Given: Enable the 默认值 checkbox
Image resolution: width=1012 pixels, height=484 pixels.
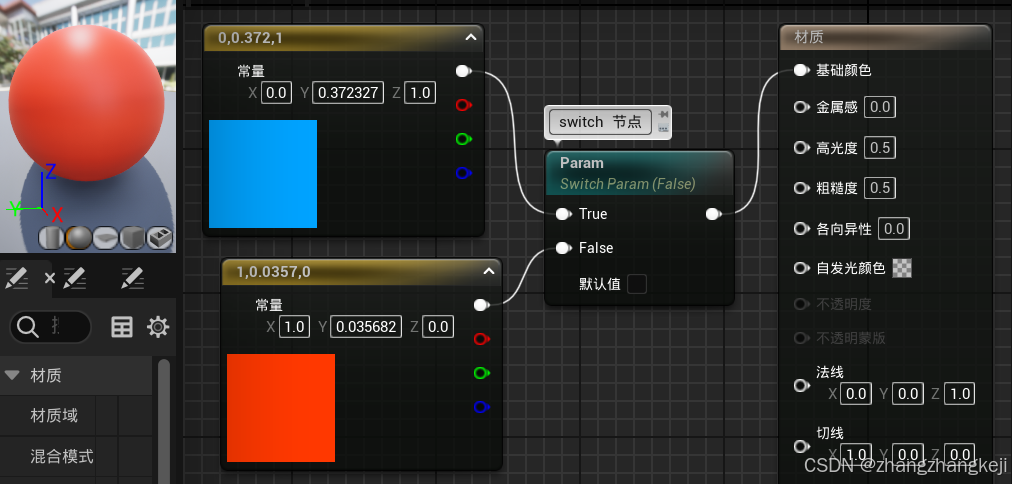Looking at the screenshot, I should tap(637, 284).
